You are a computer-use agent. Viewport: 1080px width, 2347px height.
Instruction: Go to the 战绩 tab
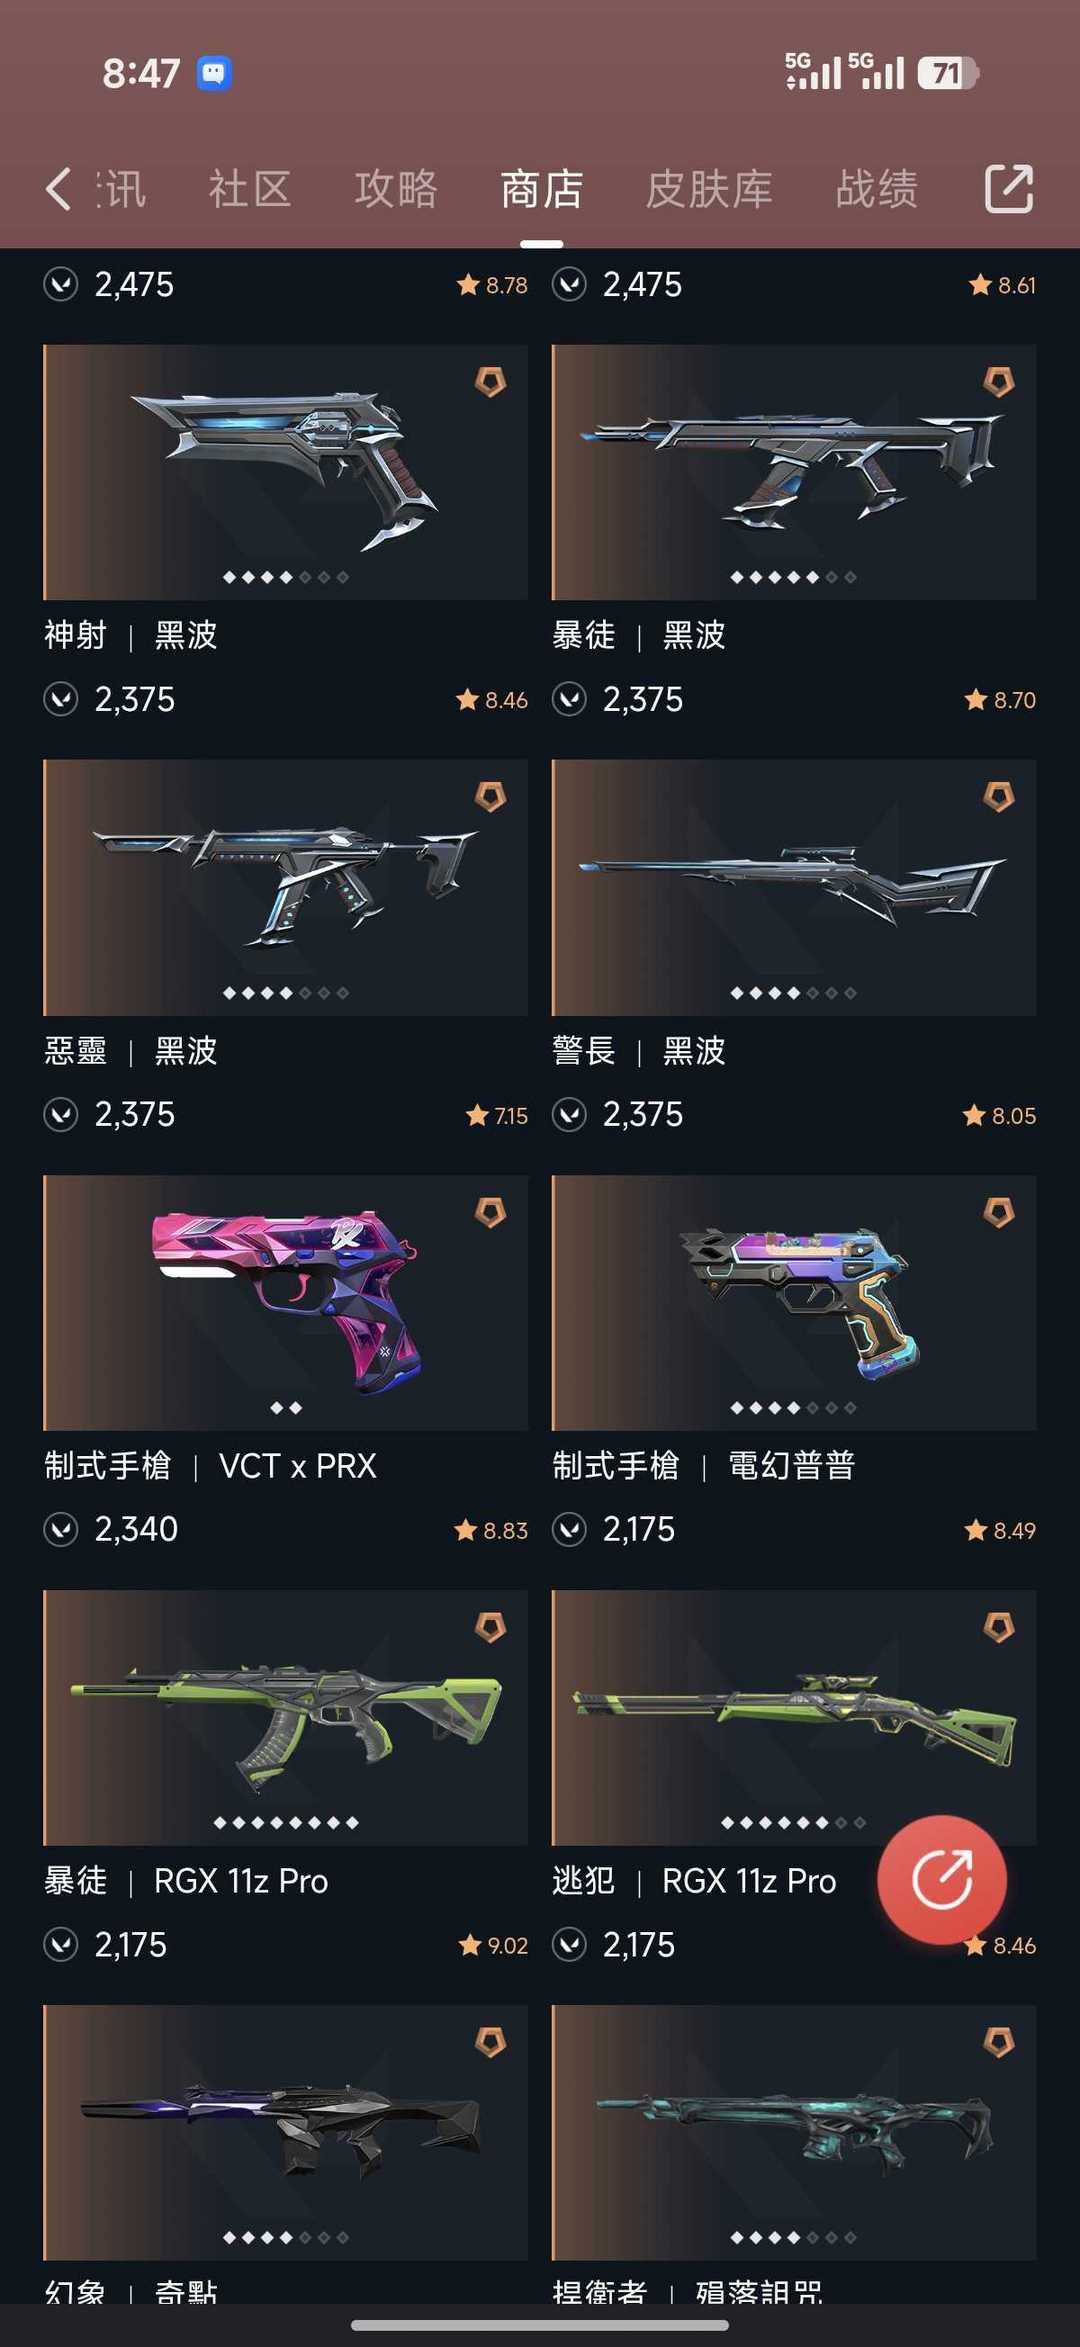877,189
